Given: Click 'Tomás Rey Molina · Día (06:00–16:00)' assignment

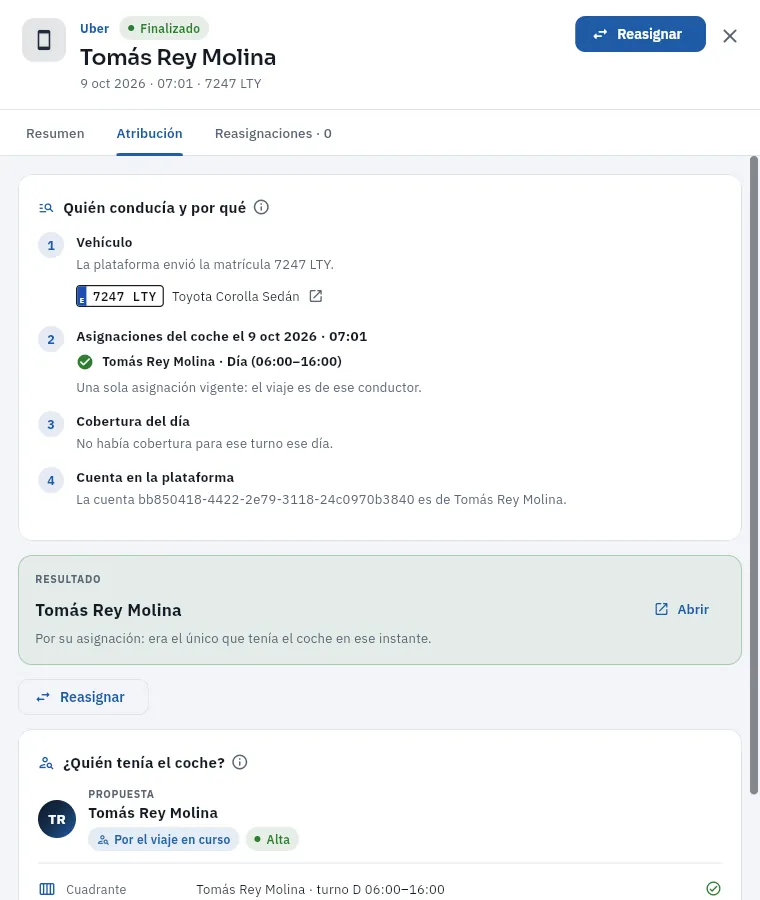Looking at the screenshot, I should pyautogui.click(x=222, y=362).
